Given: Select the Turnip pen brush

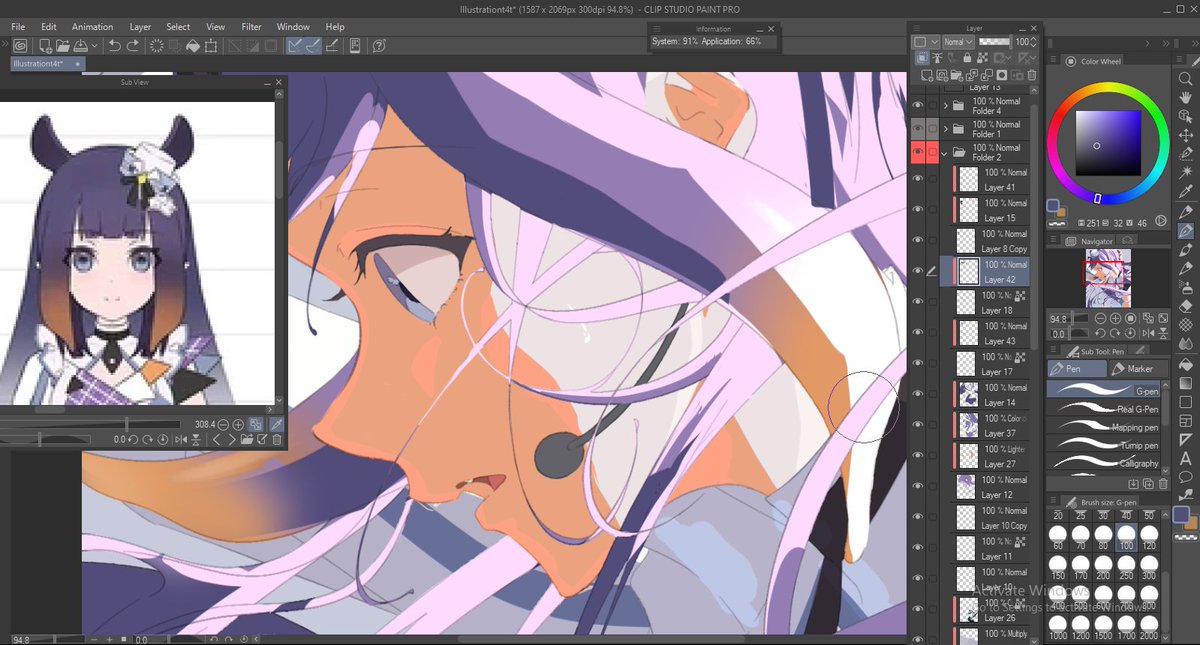Looking at the screenshot, I should coord(1103,445).
